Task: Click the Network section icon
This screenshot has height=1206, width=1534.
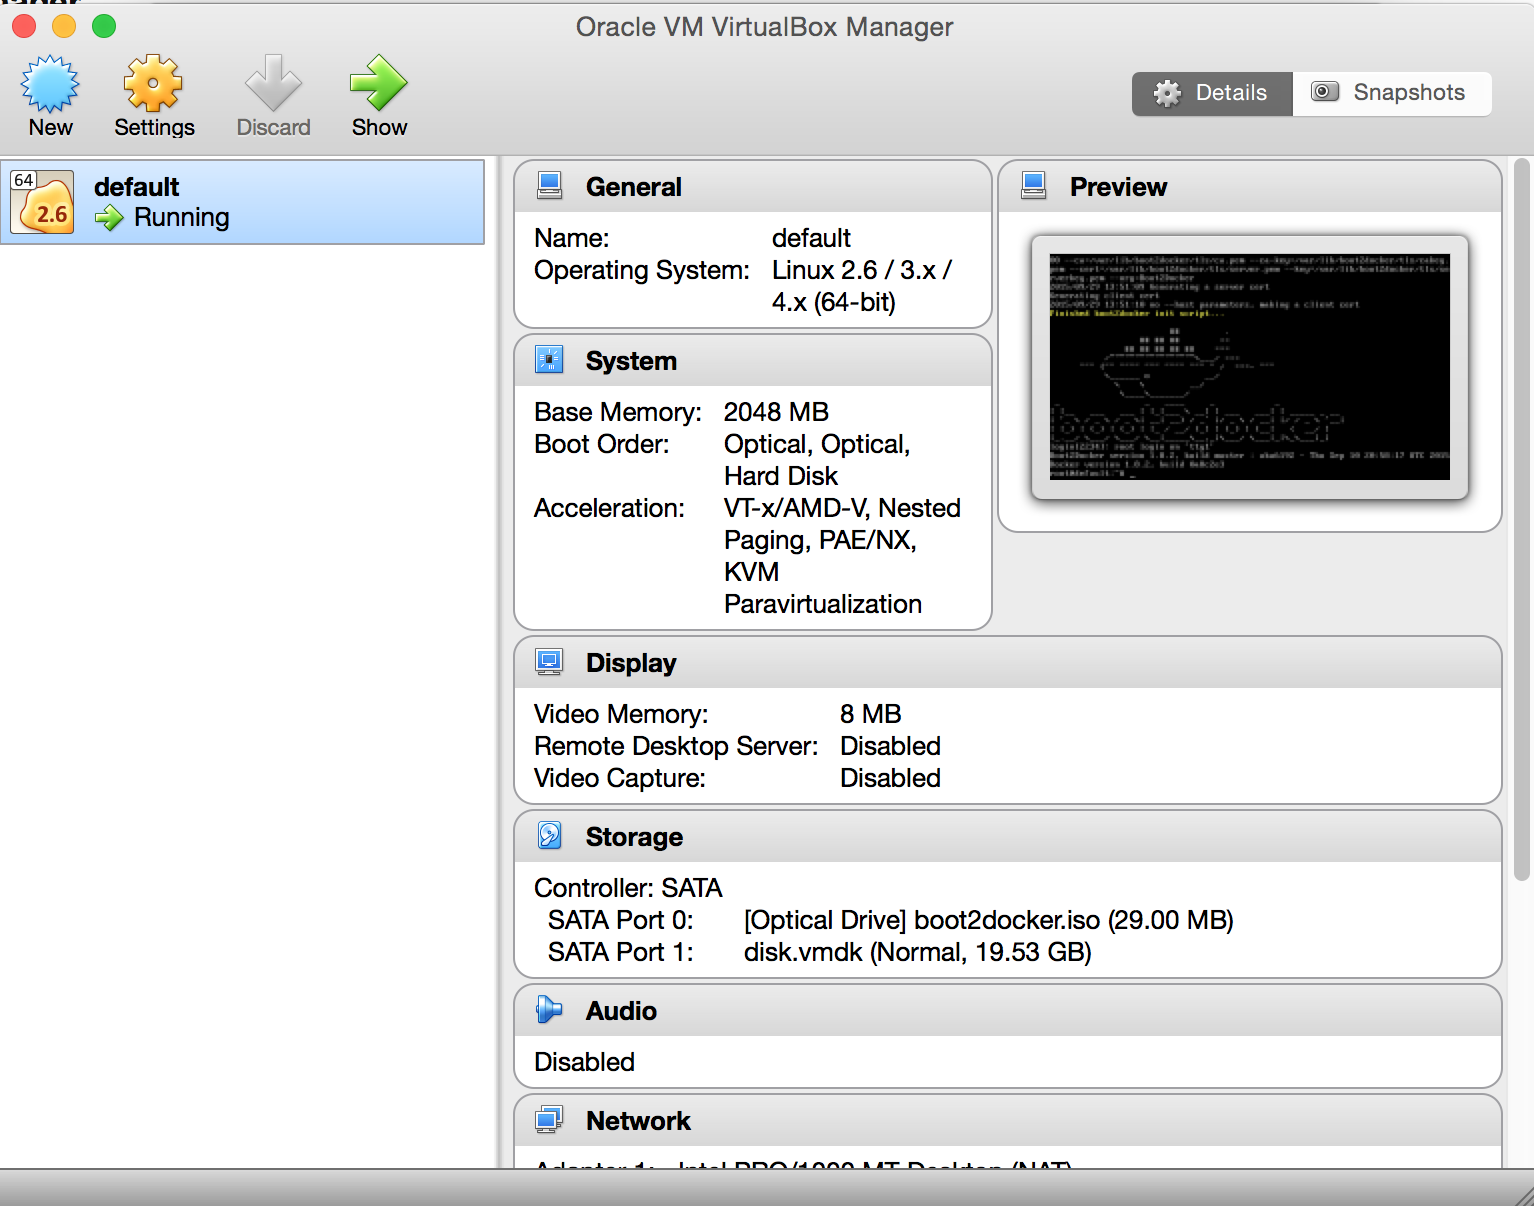Action: [x=549, y=1120]
